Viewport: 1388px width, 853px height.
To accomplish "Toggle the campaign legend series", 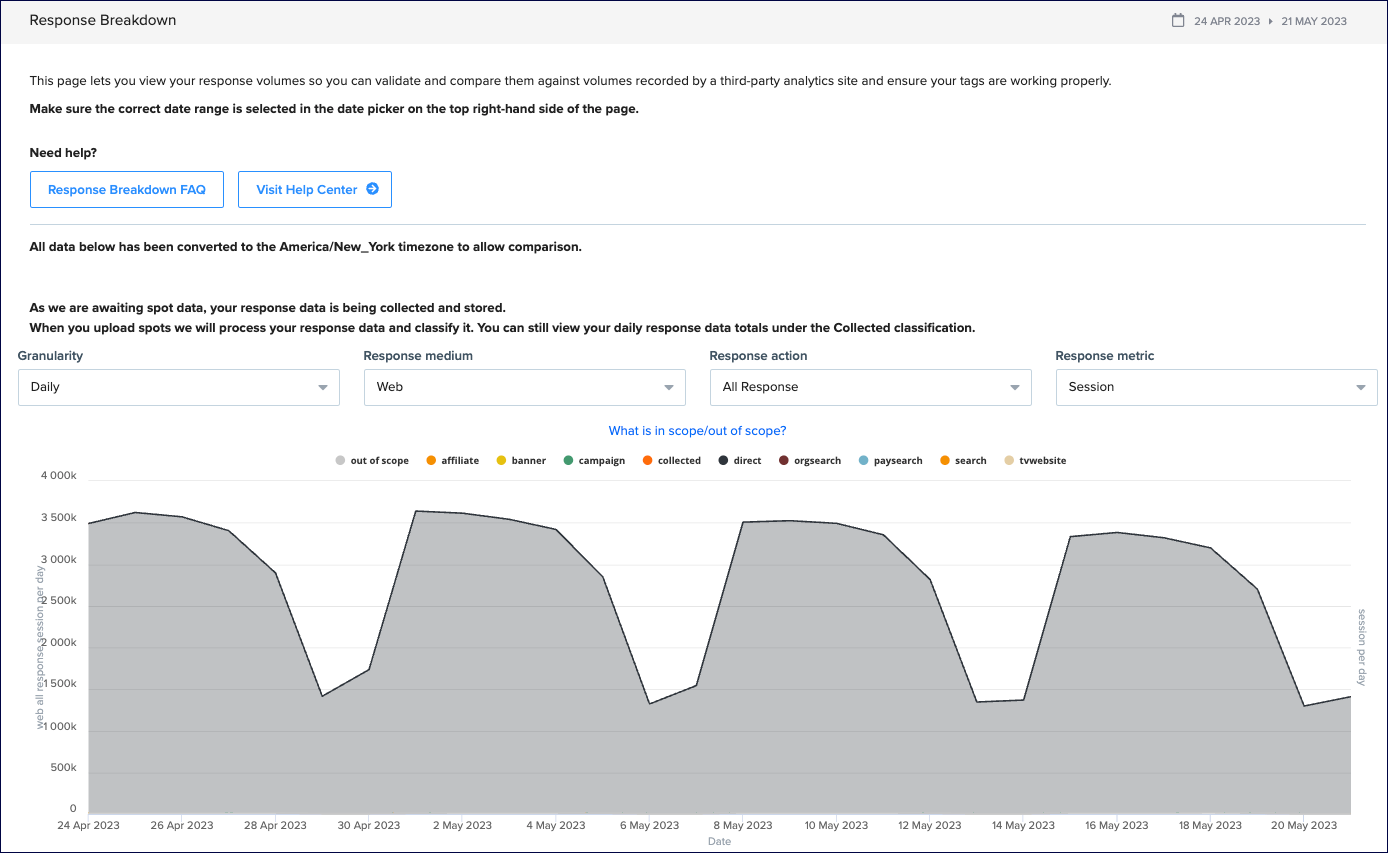I will click(x=594, y=461).
